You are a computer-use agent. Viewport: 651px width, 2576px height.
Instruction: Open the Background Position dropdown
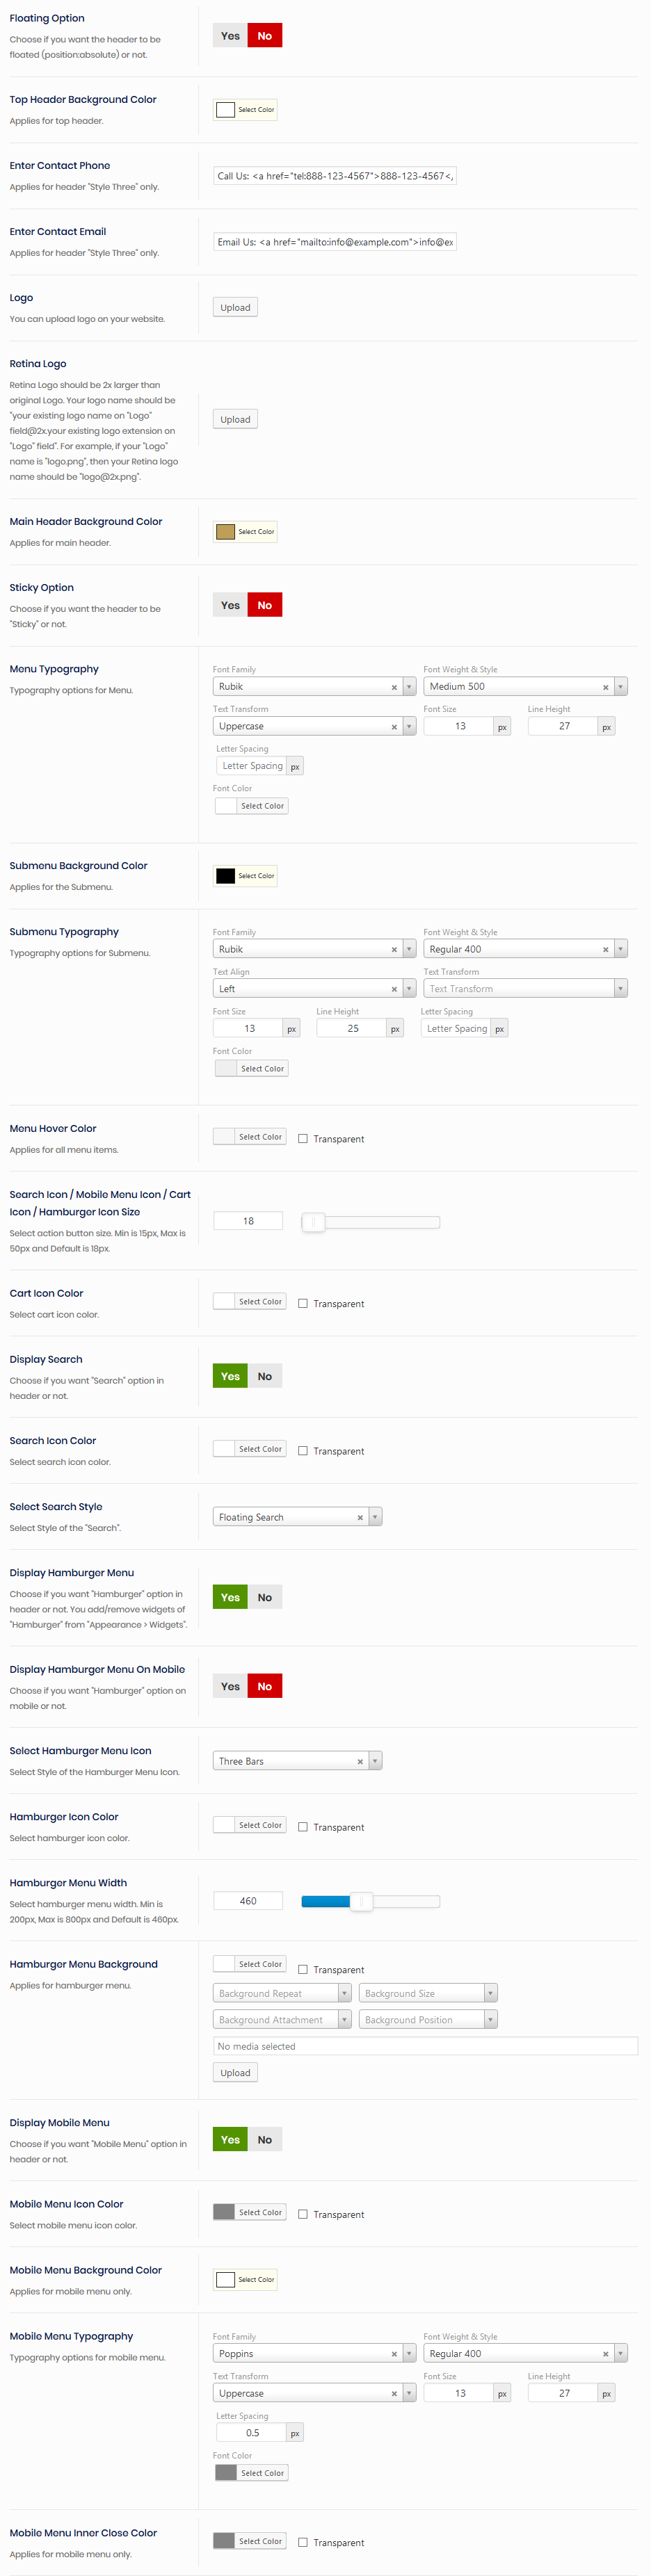point(427,2020)
